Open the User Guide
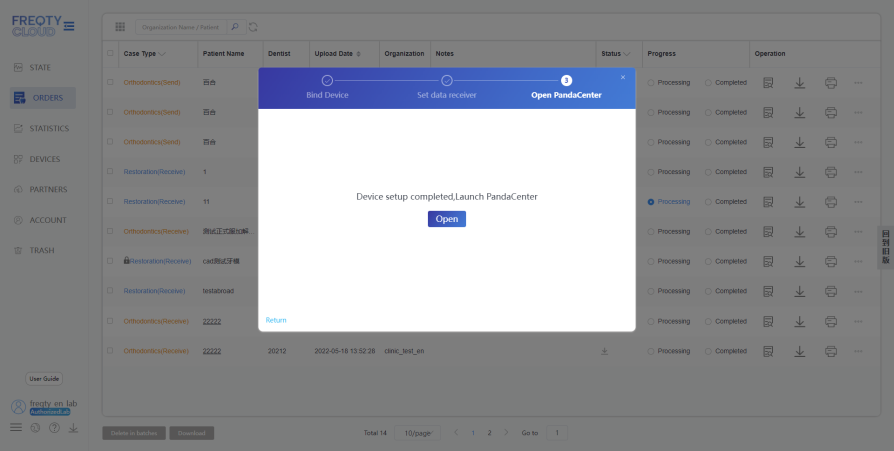 click(x=44, y=379)
